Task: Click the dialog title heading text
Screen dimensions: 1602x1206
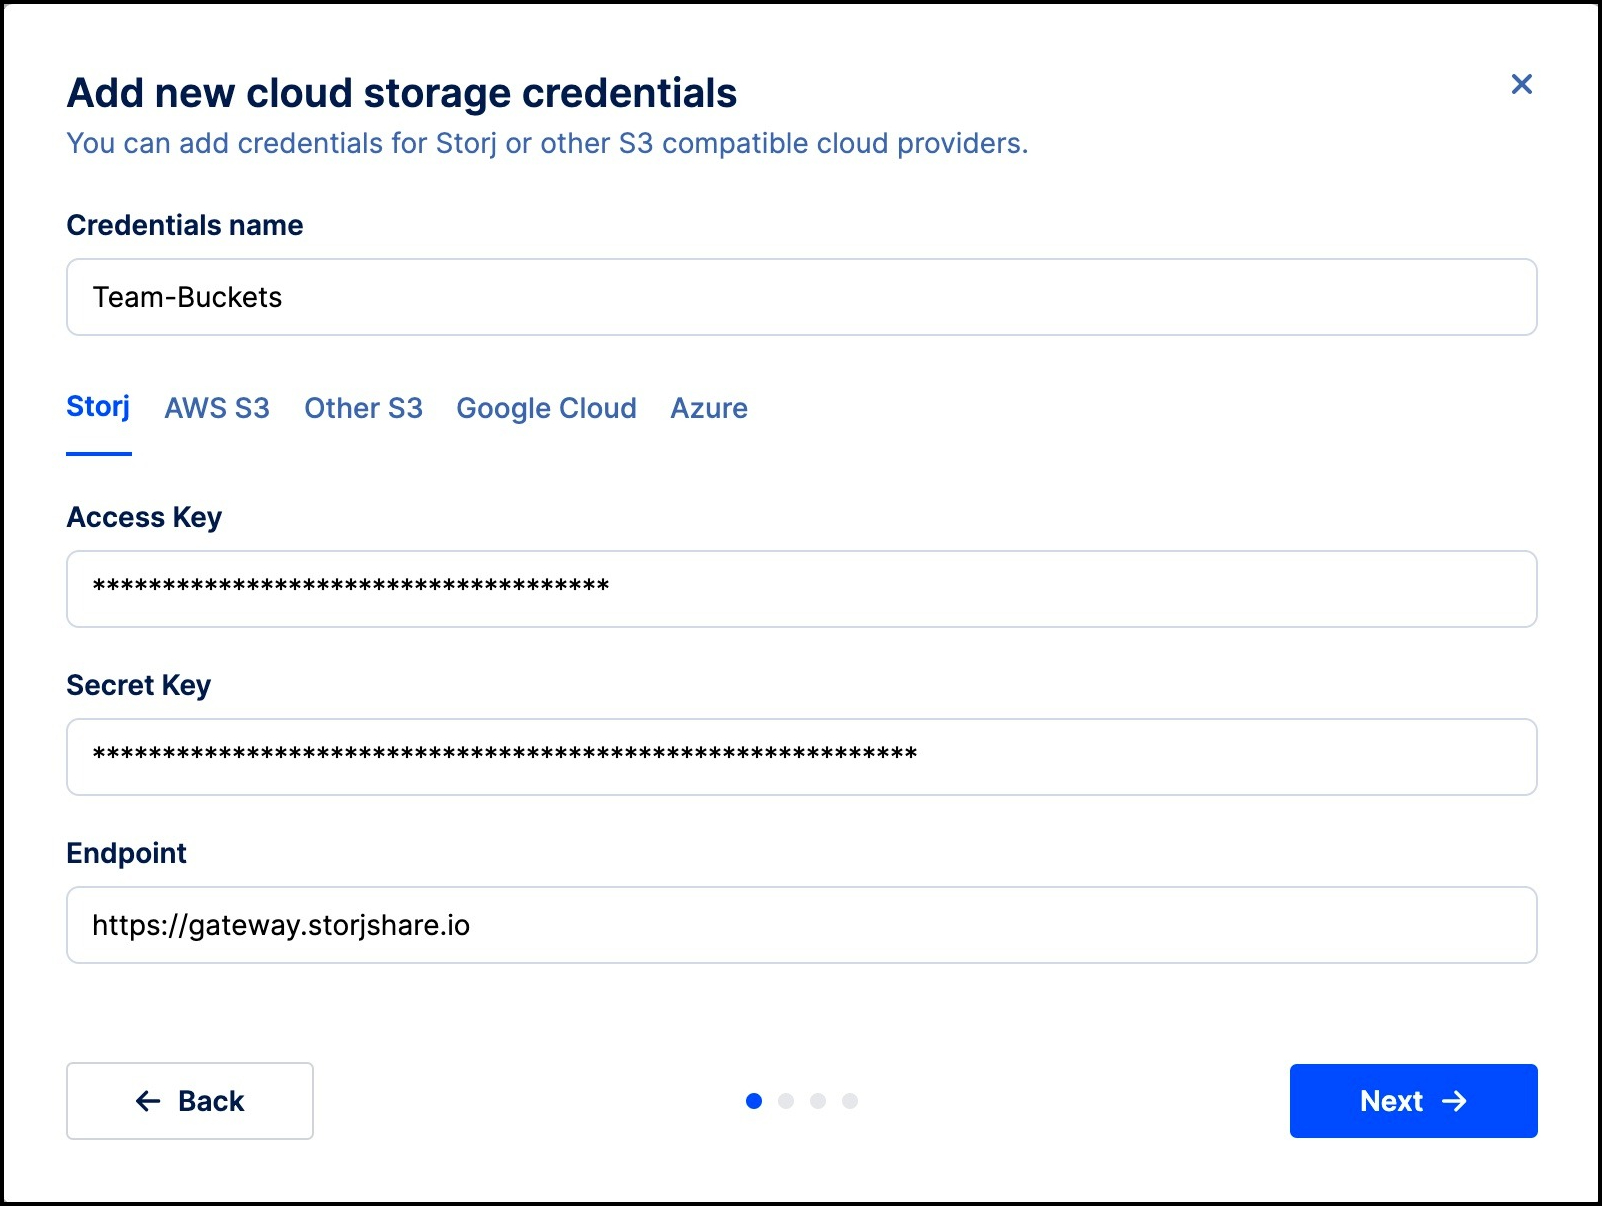Action: [402, 93]
